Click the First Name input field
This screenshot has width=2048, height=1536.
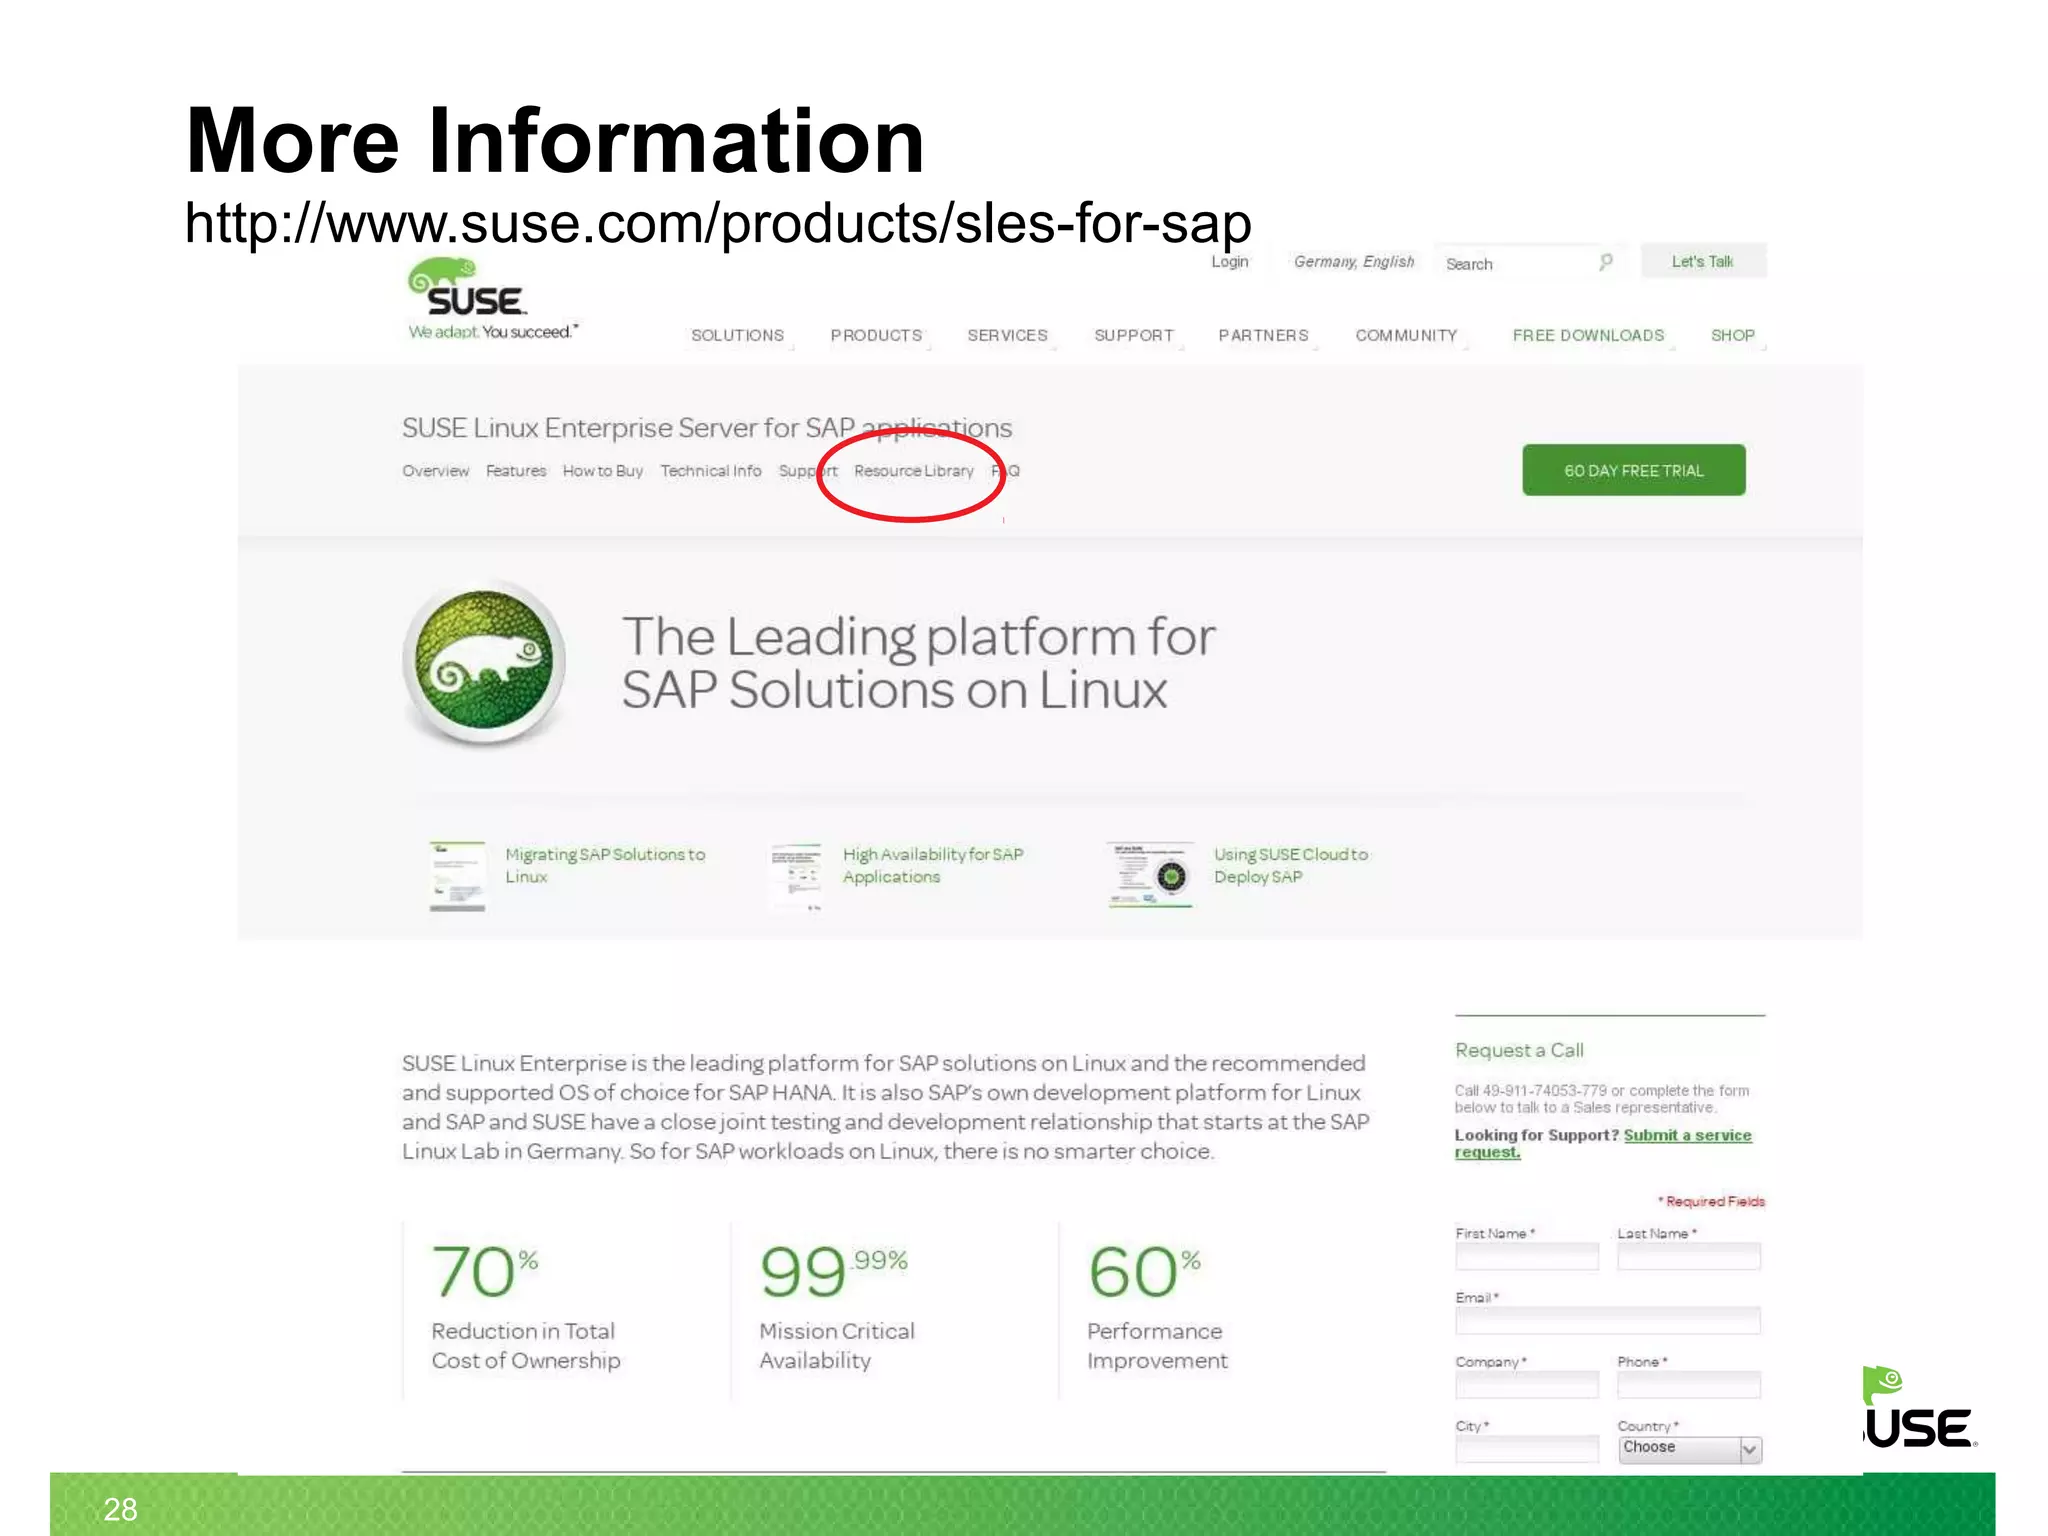pyautogui.click(x=1527, y=1257)
